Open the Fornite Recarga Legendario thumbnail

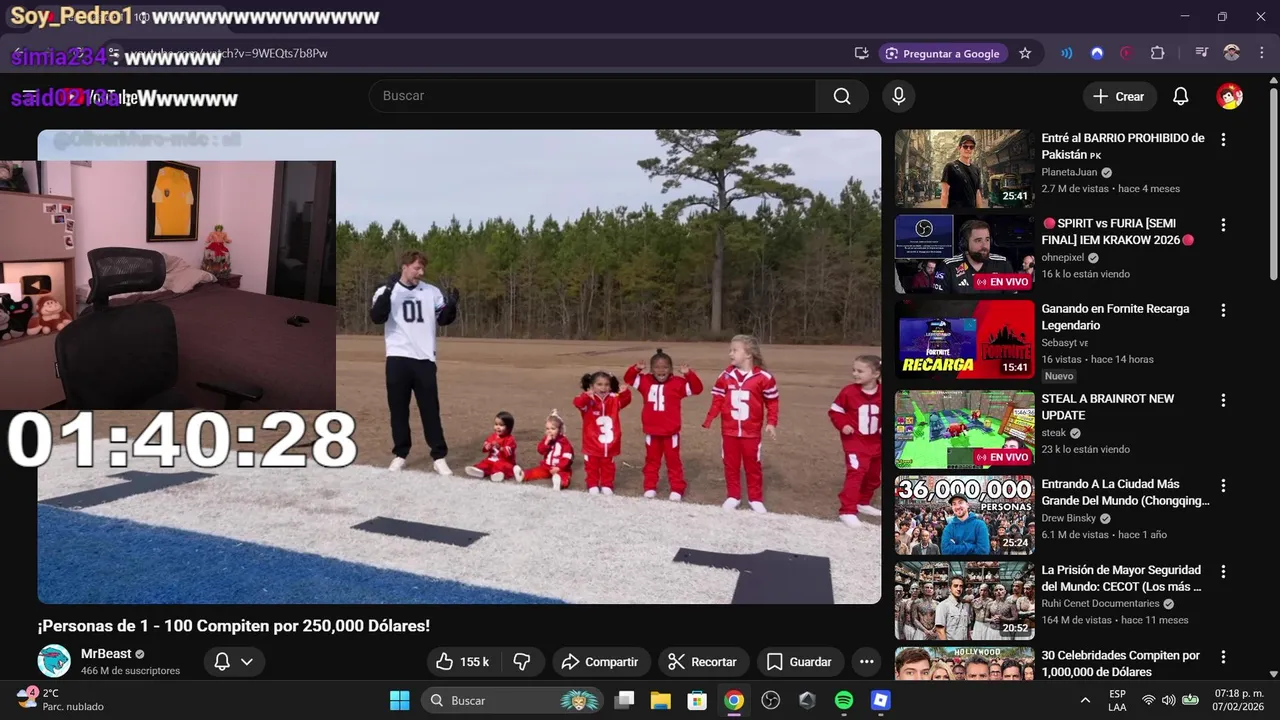coord(964,340)
